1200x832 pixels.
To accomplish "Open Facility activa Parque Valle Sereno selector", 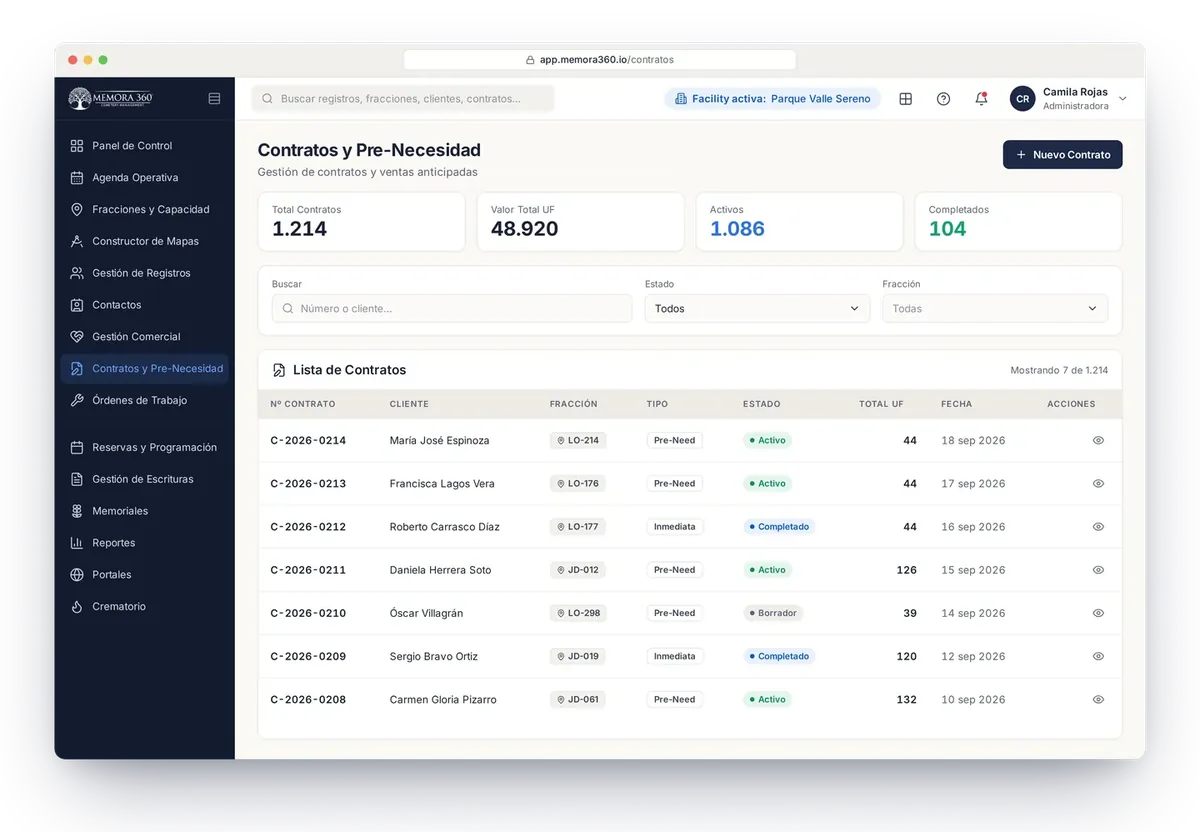I will pos(773,99).
